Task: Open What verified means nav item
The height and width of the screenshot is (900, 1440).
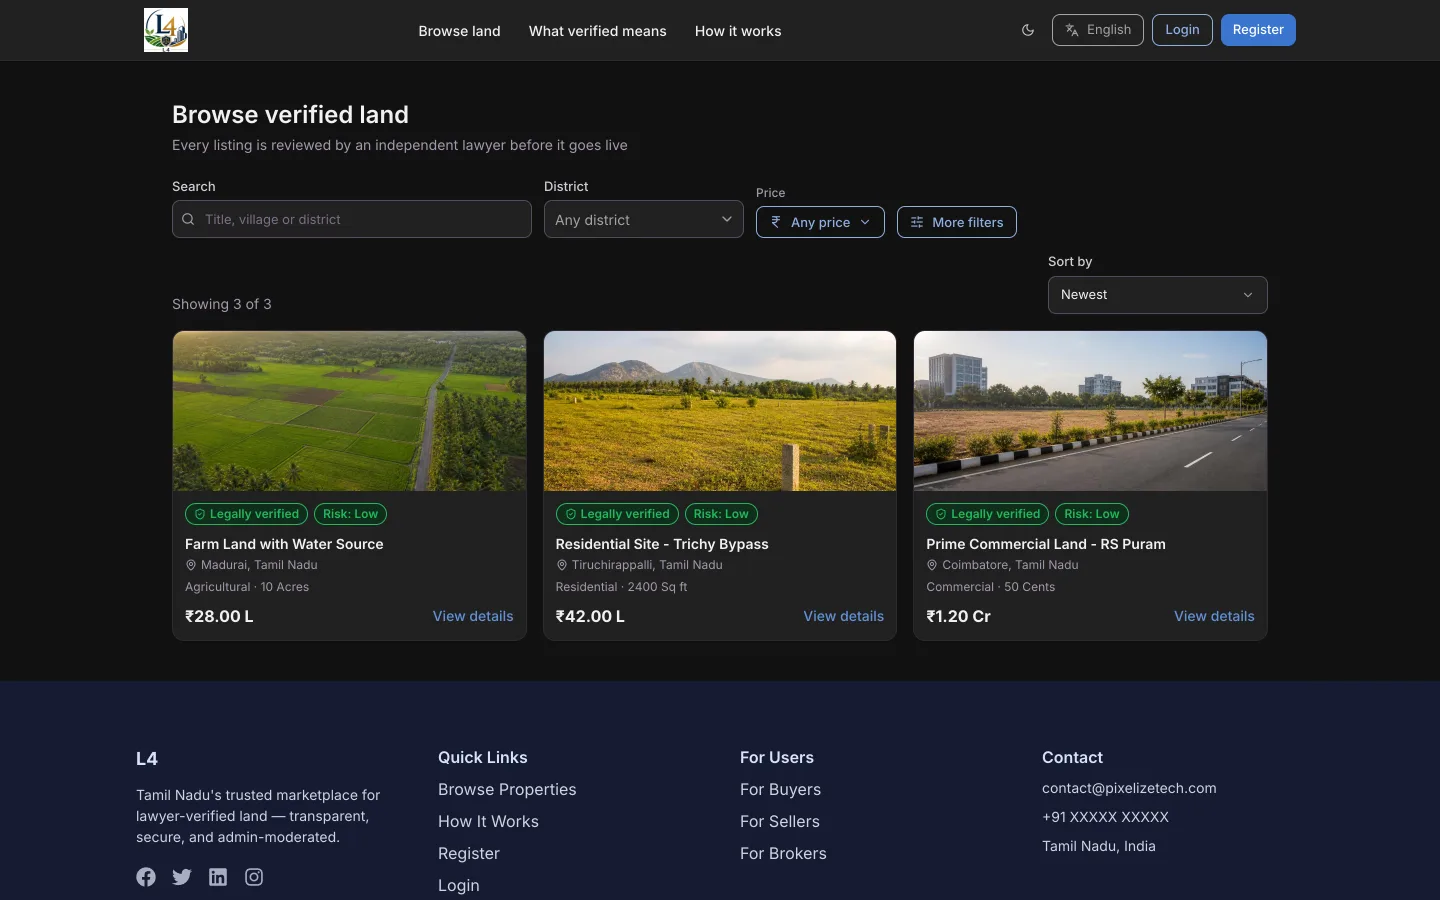Action: [597, 31]
